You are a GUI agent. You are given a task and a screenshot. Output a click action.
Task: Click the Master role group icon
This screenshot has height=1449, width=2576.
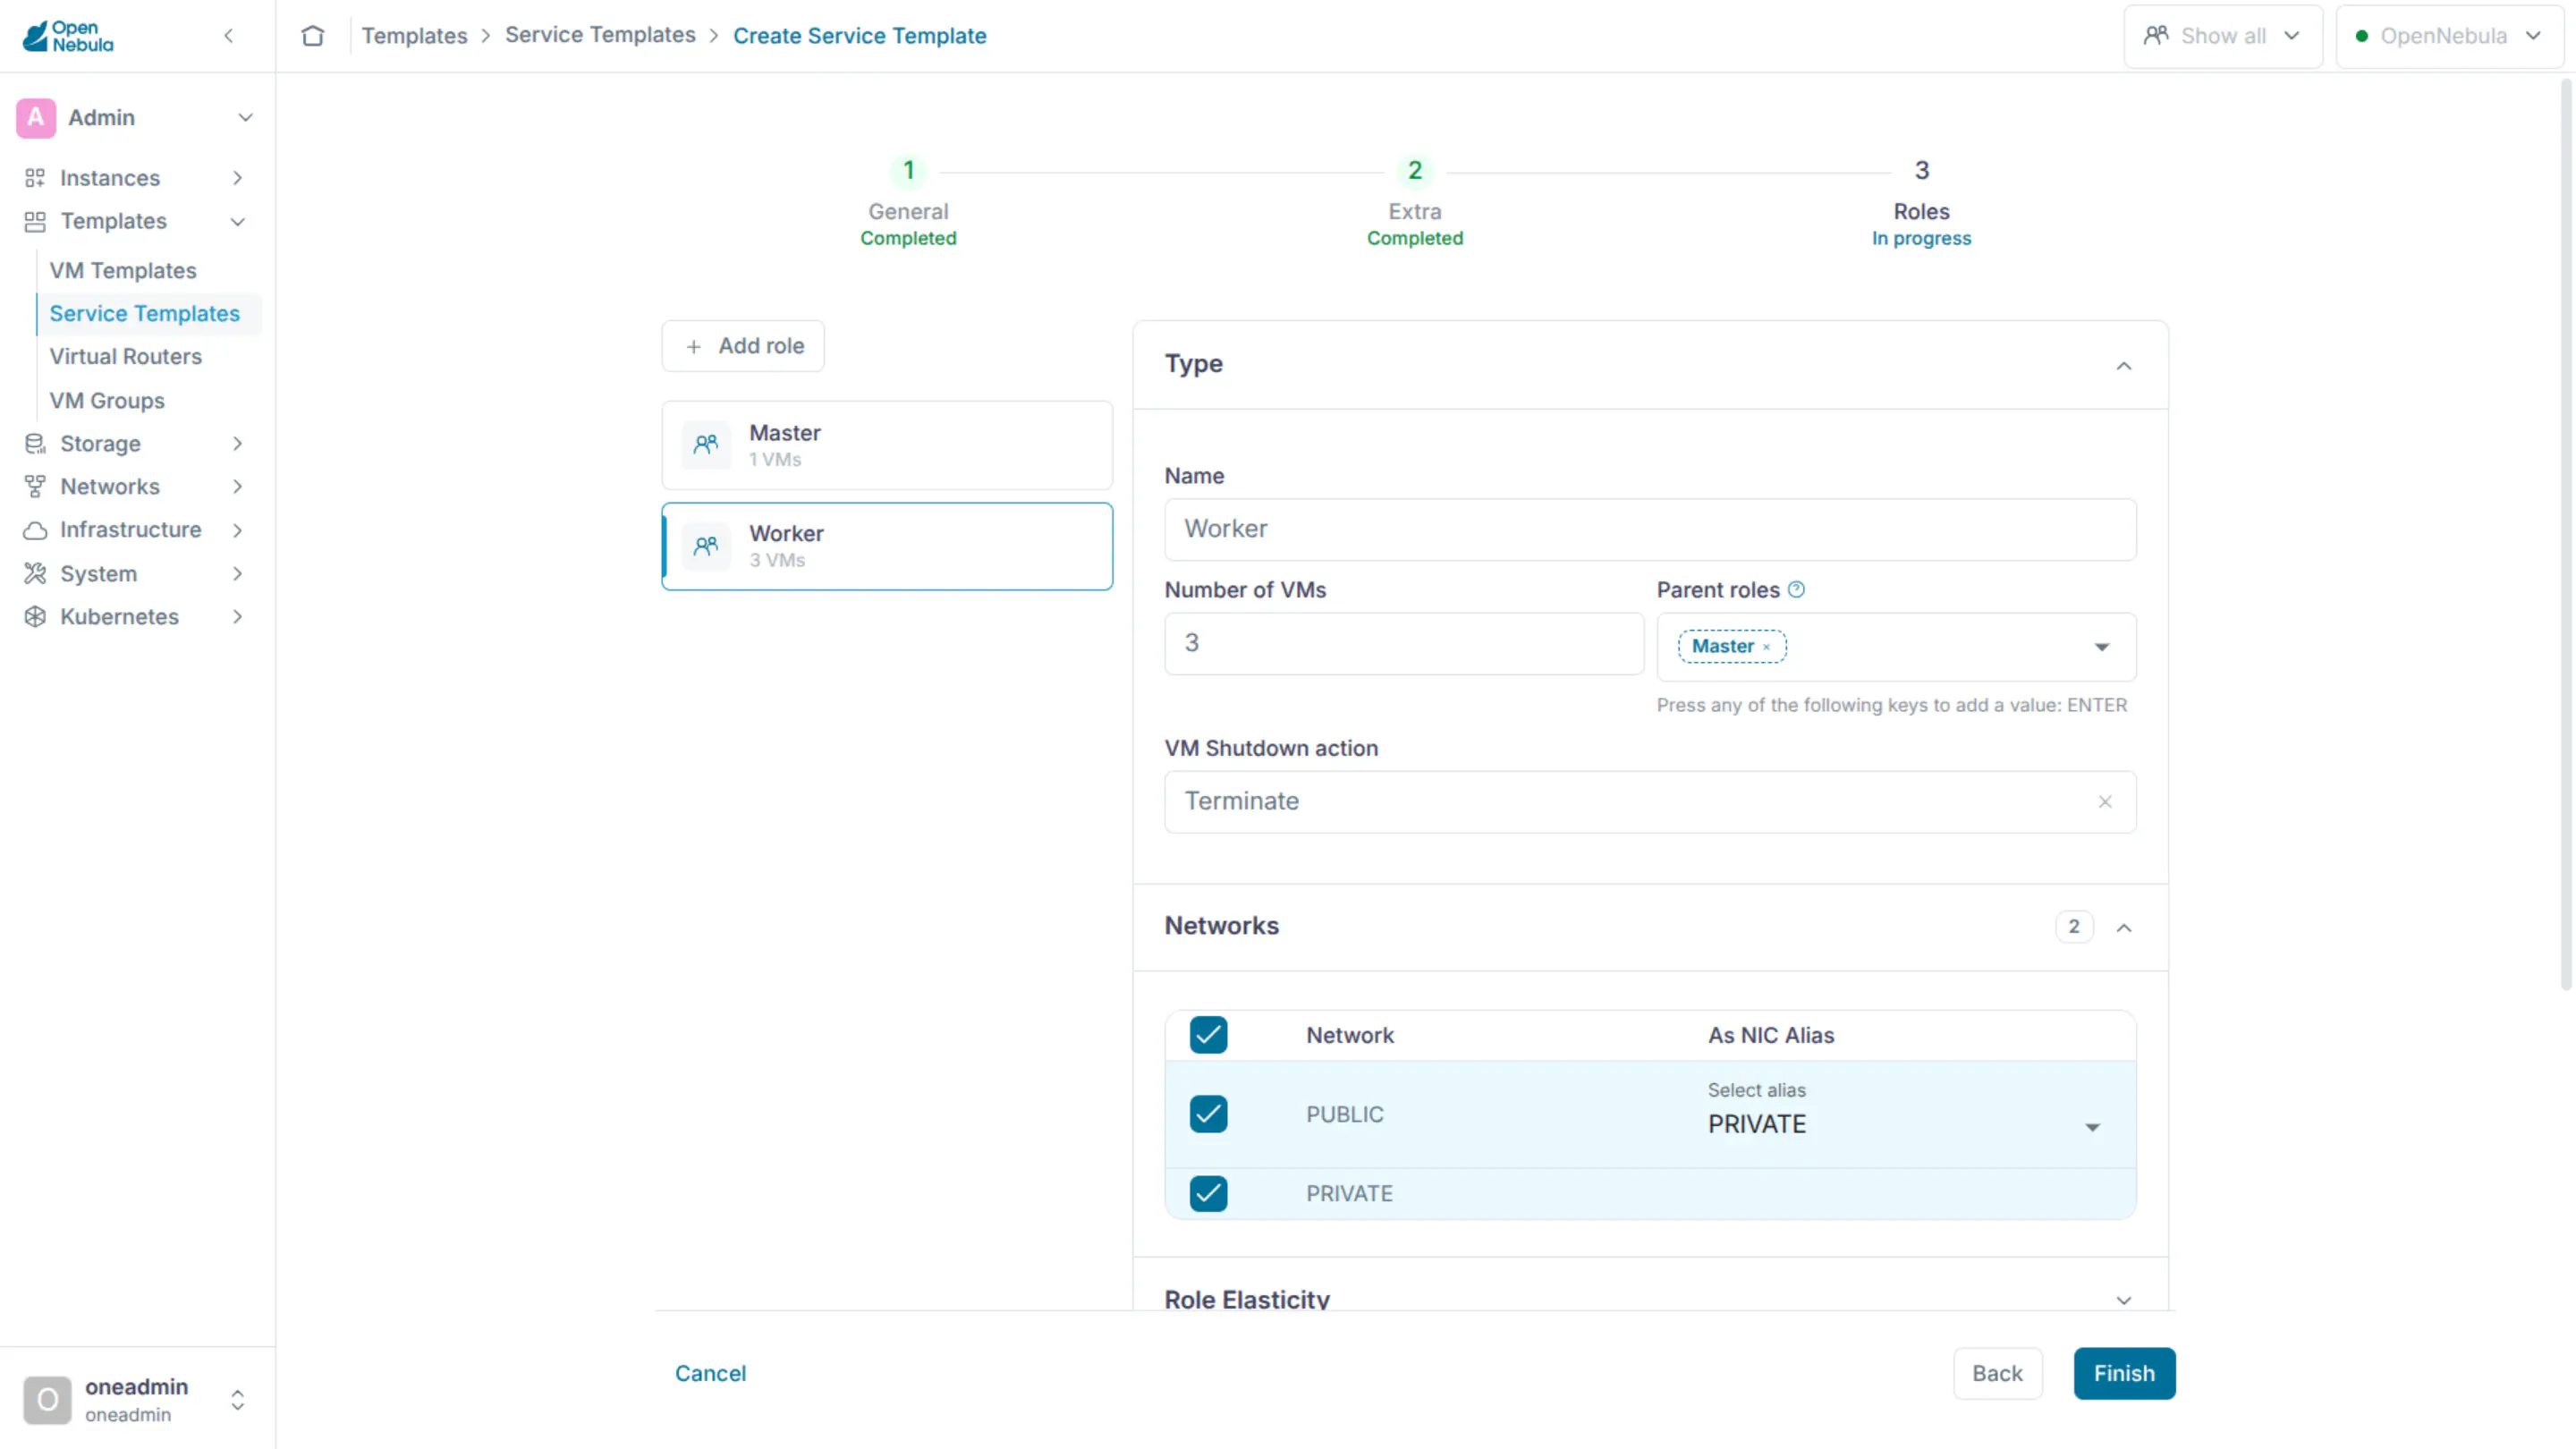706,445
